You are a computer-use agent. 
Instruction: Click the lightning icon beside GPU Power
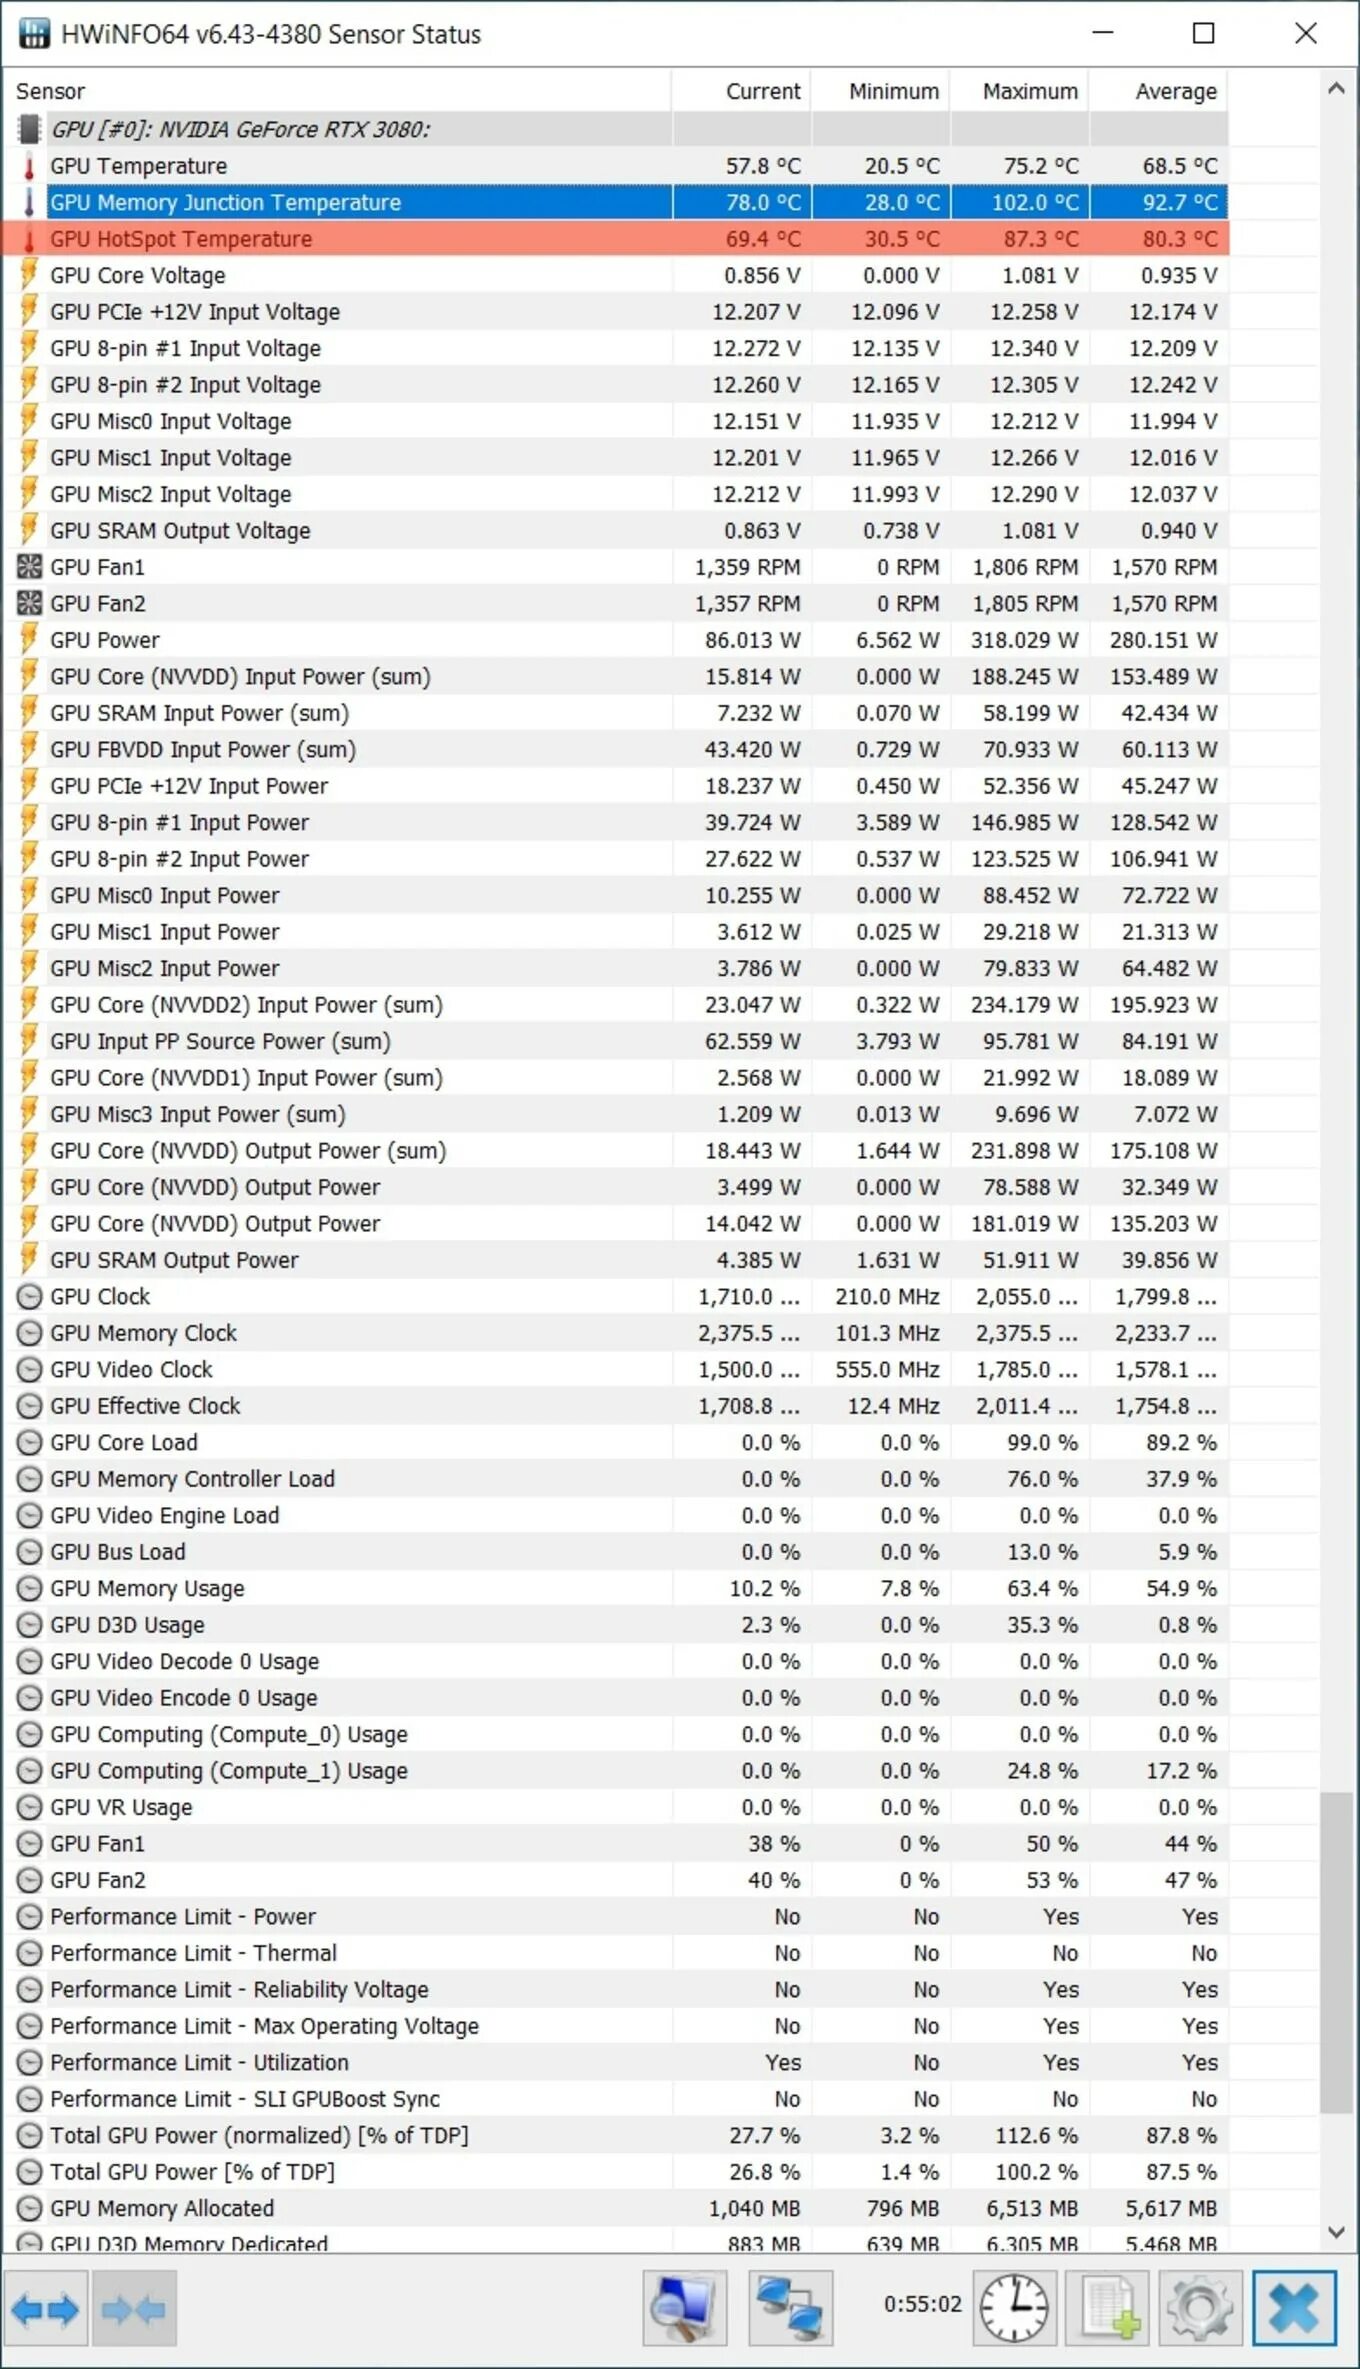click(x=29, y=640)
